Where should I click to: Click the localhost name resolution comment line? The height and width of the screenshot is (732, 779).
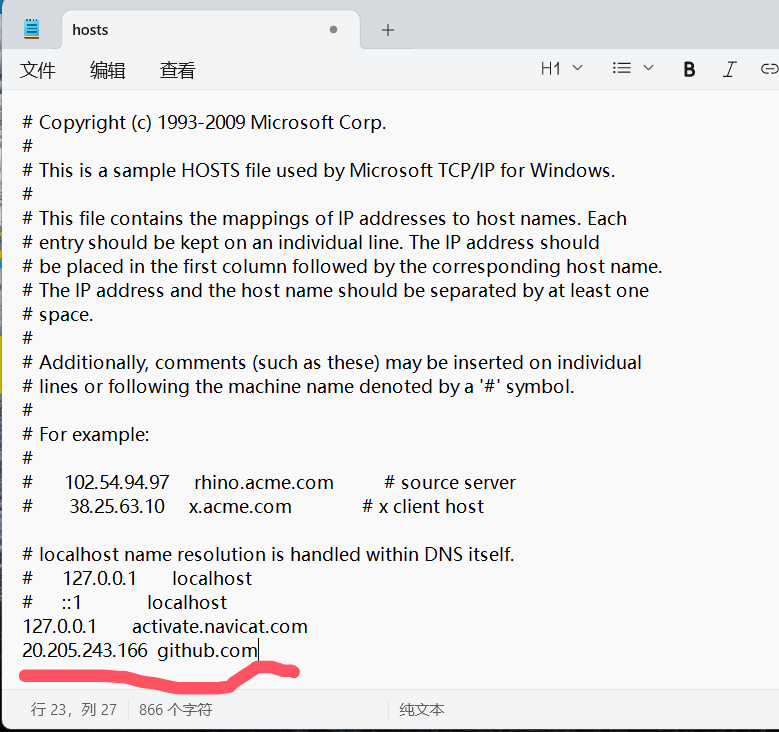(268, 554)
